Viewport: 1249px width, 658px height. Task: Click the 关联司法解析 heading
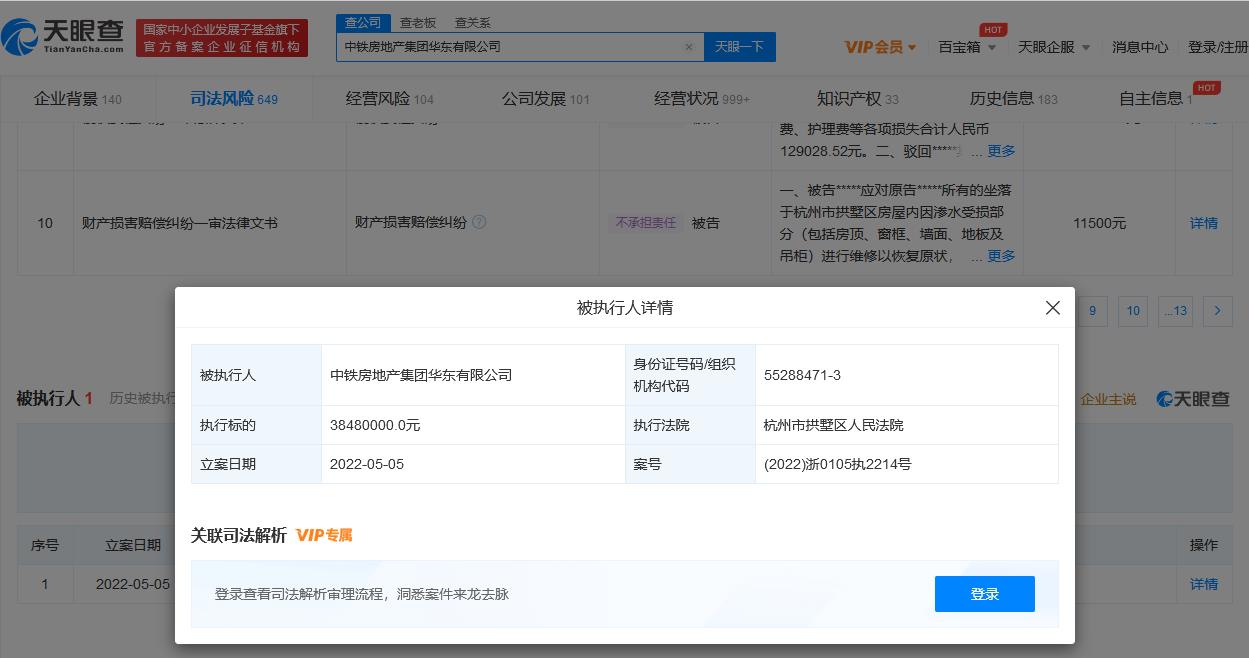[x=239, y=535]
